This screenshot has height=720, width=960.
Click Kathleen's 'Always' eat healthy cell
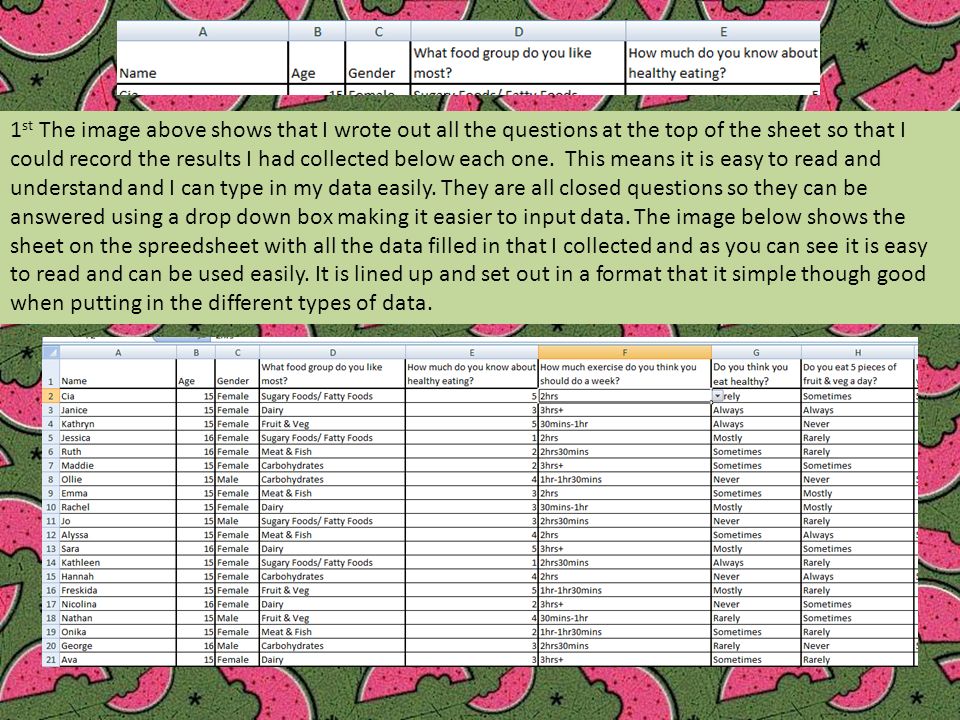click(x=756, y=563)
